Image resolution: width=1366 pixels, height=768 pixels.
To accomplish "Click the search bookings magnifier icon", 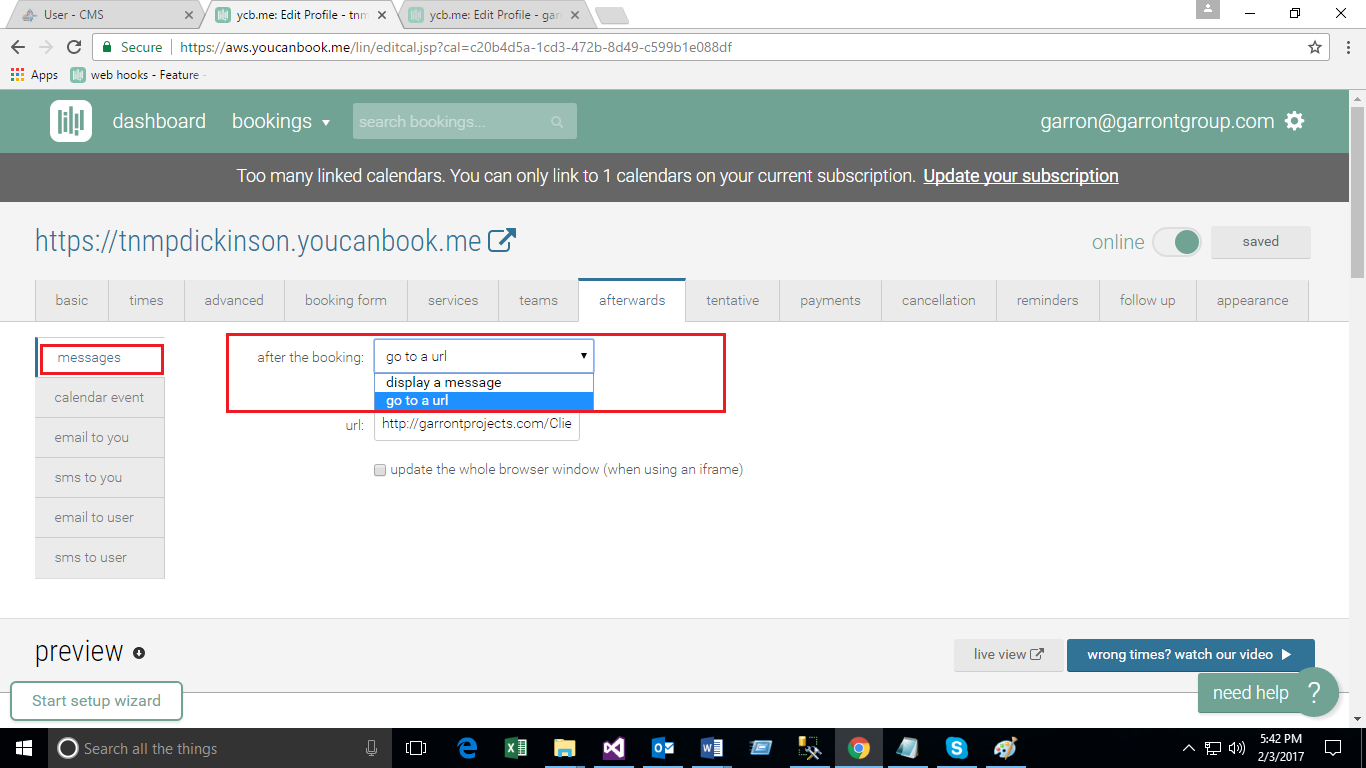I will (557, 122).
